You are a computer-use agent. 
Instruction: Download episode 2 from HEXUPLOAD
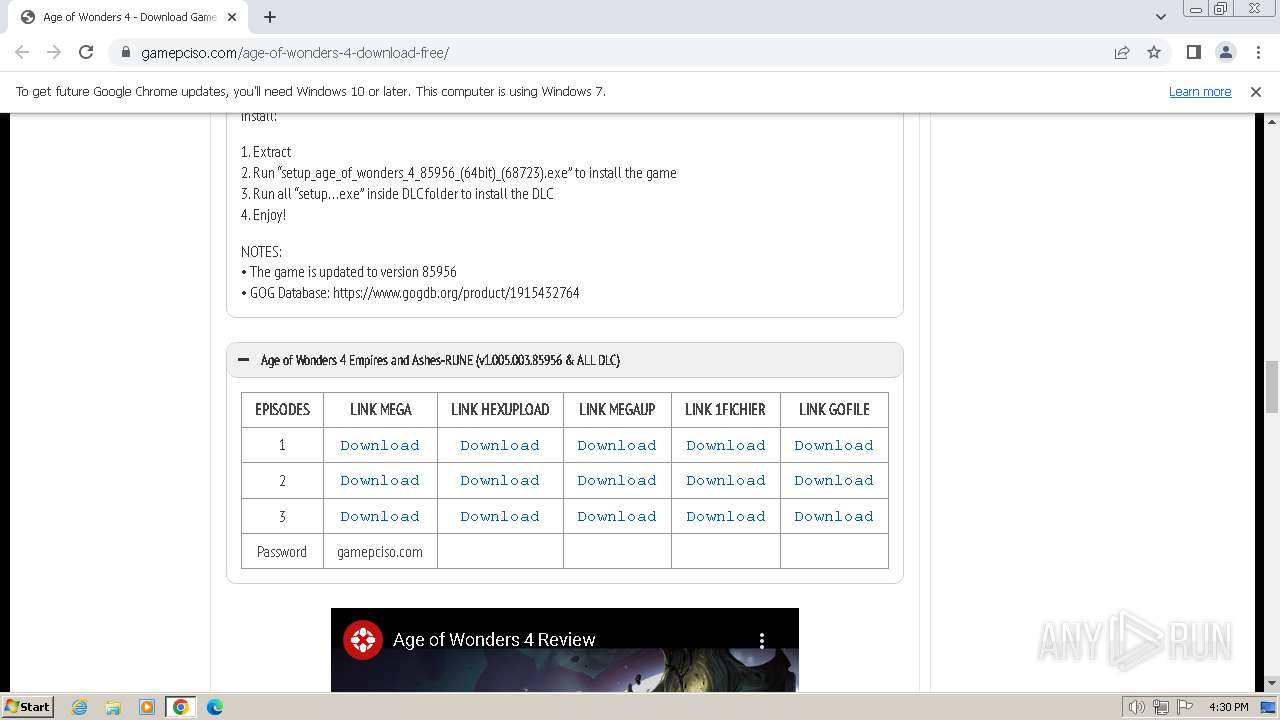500,480
